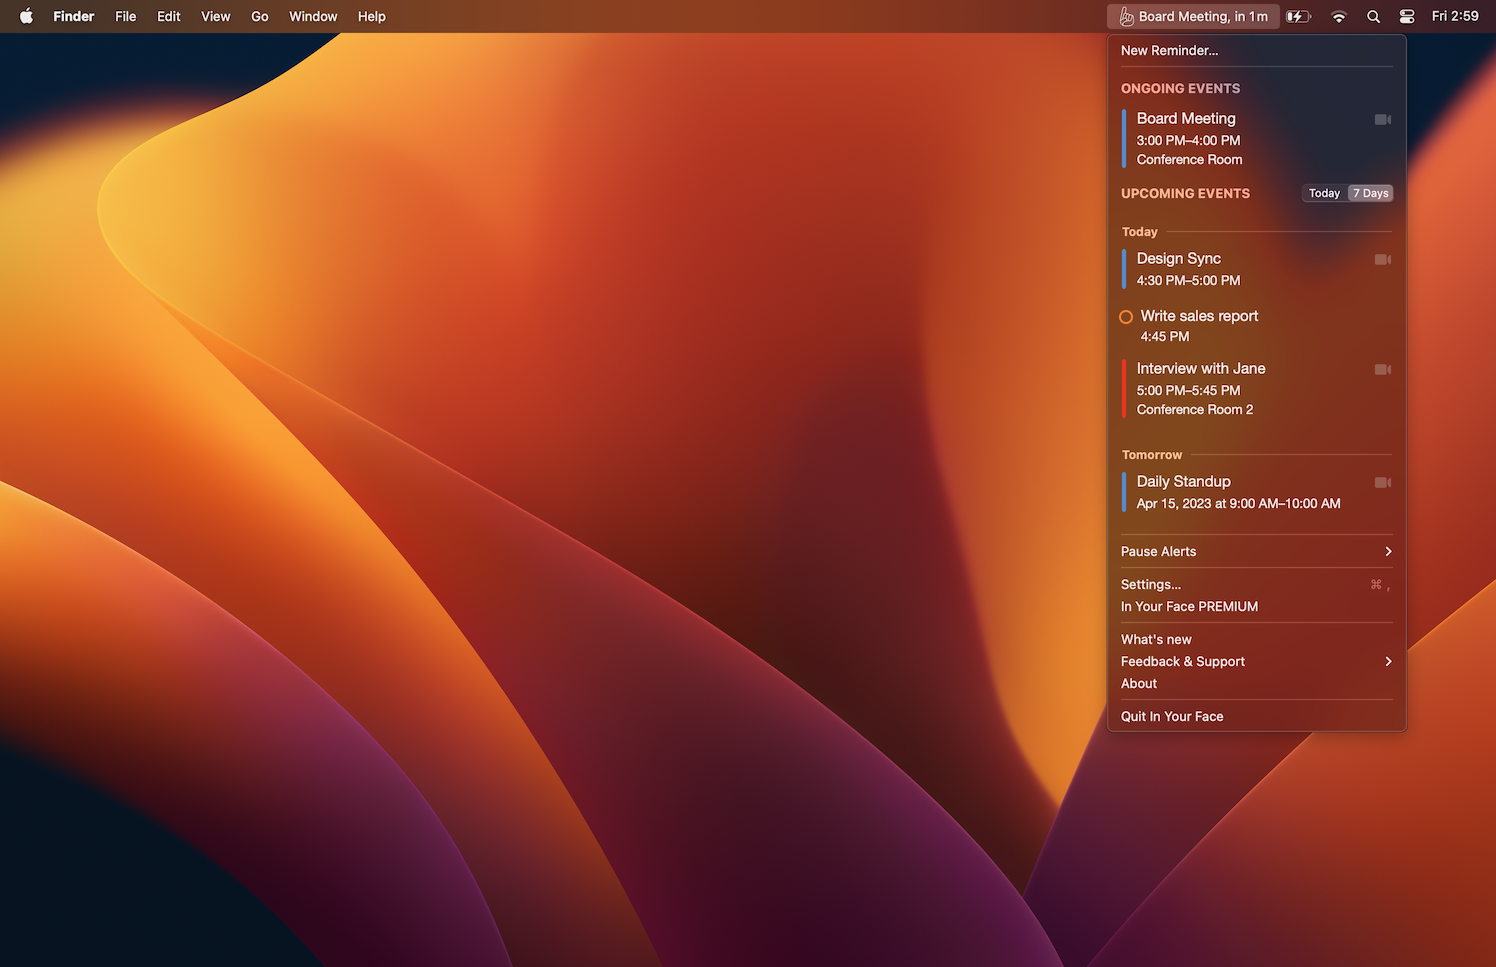Expand the Pause Alerts submenu

[1256, 552]
